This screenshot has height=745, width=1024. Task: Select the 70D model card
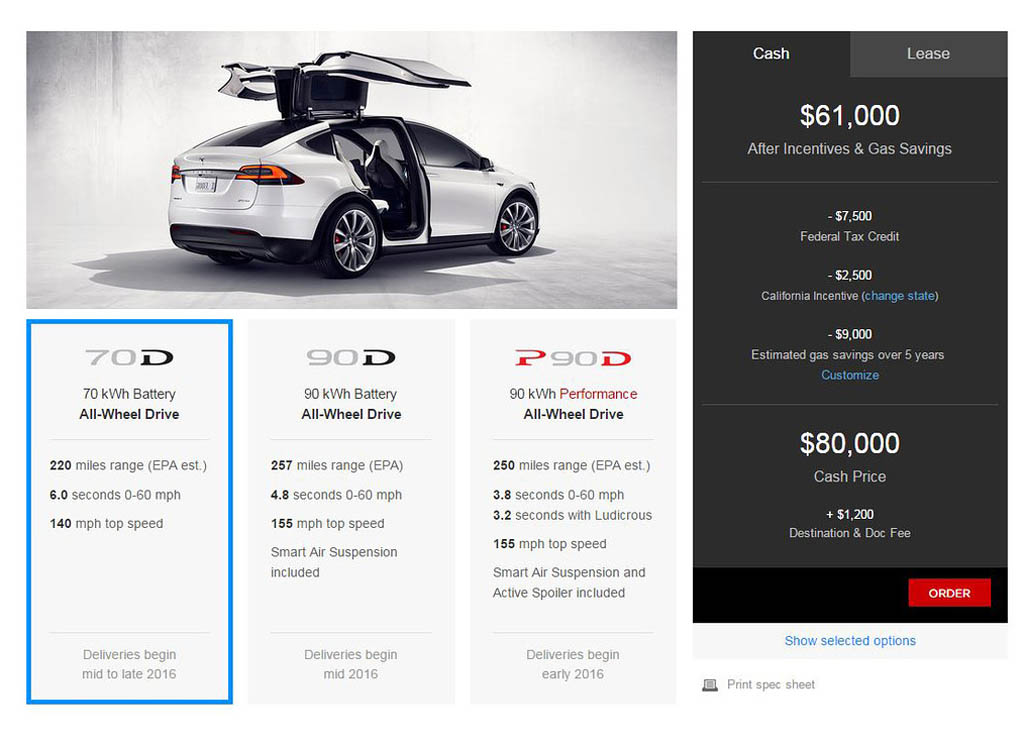(x=129, y=511)
